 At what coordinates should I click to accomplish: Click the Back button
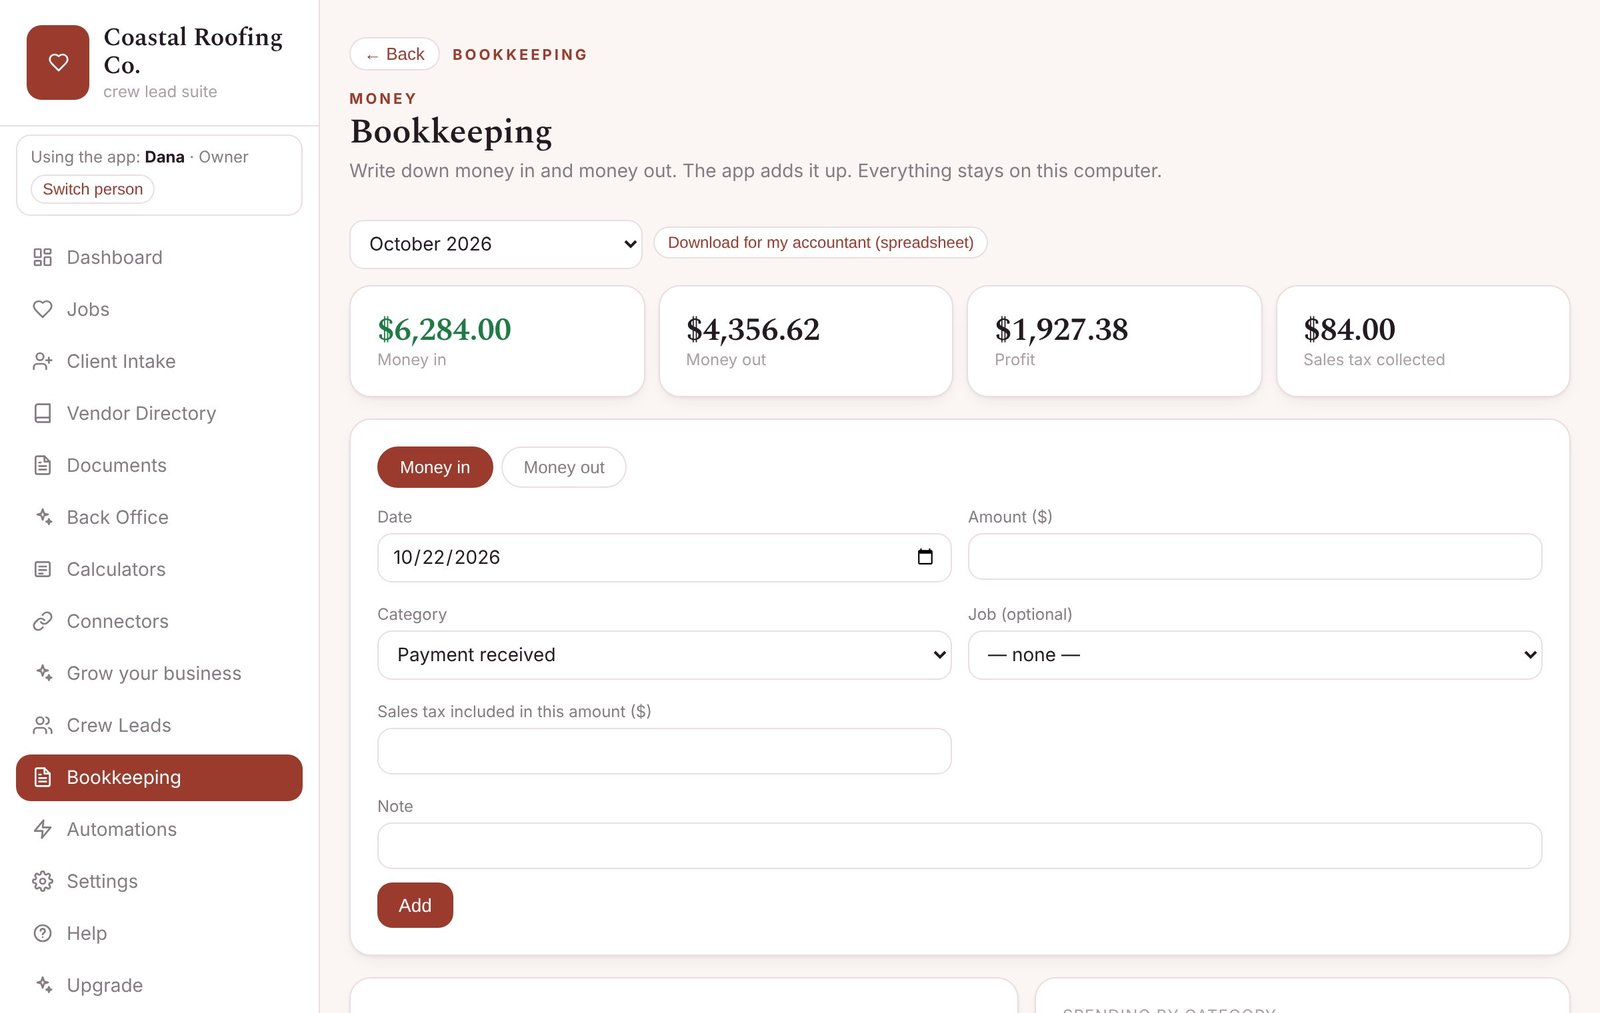[x=395, y=54]
